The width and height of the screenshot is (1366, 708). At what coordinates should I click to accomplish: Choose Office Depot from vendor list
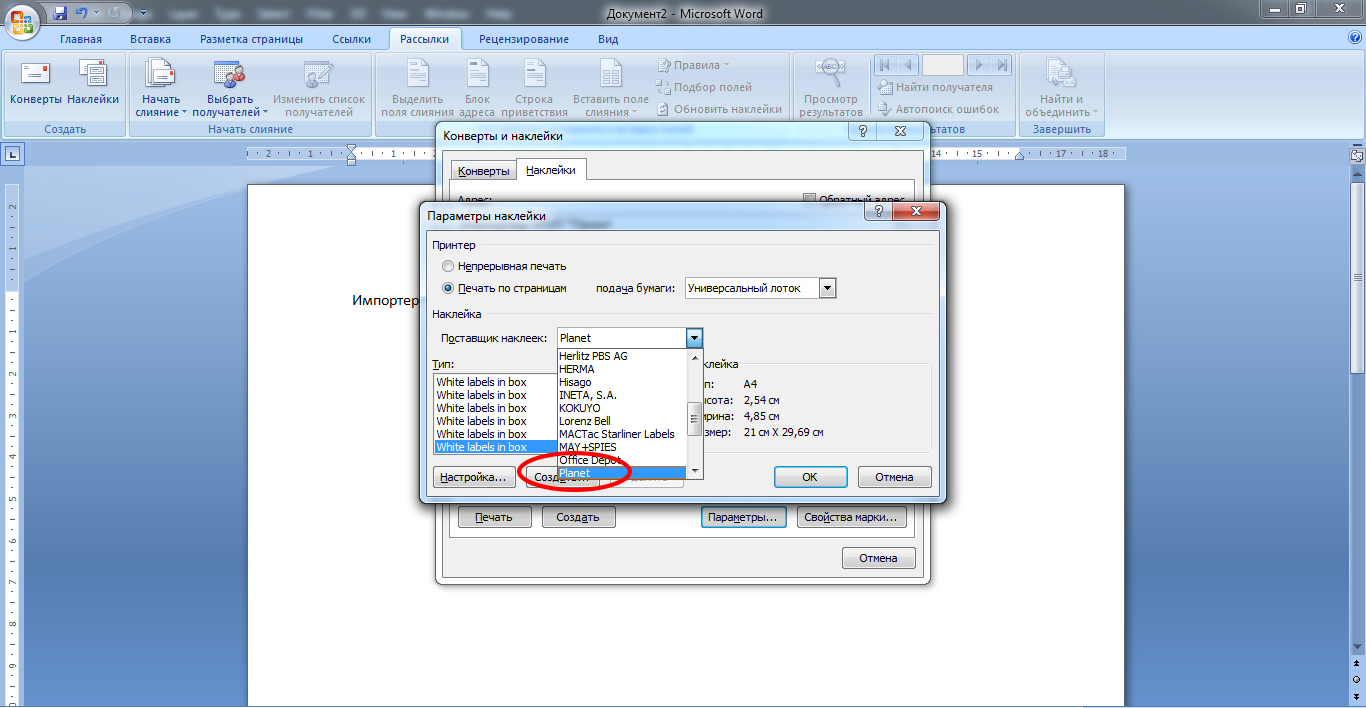[622, 460]
